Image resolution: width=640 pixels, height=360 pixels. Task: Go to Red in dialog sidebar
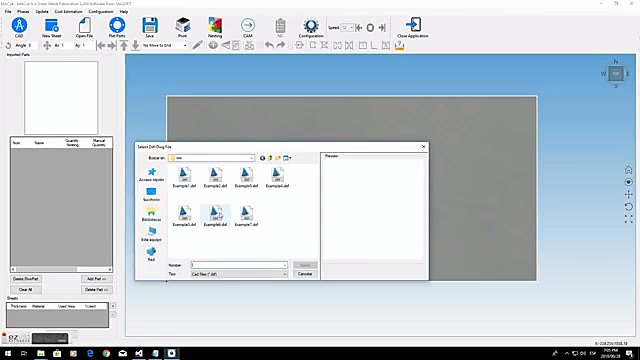[x=151, y=254]
